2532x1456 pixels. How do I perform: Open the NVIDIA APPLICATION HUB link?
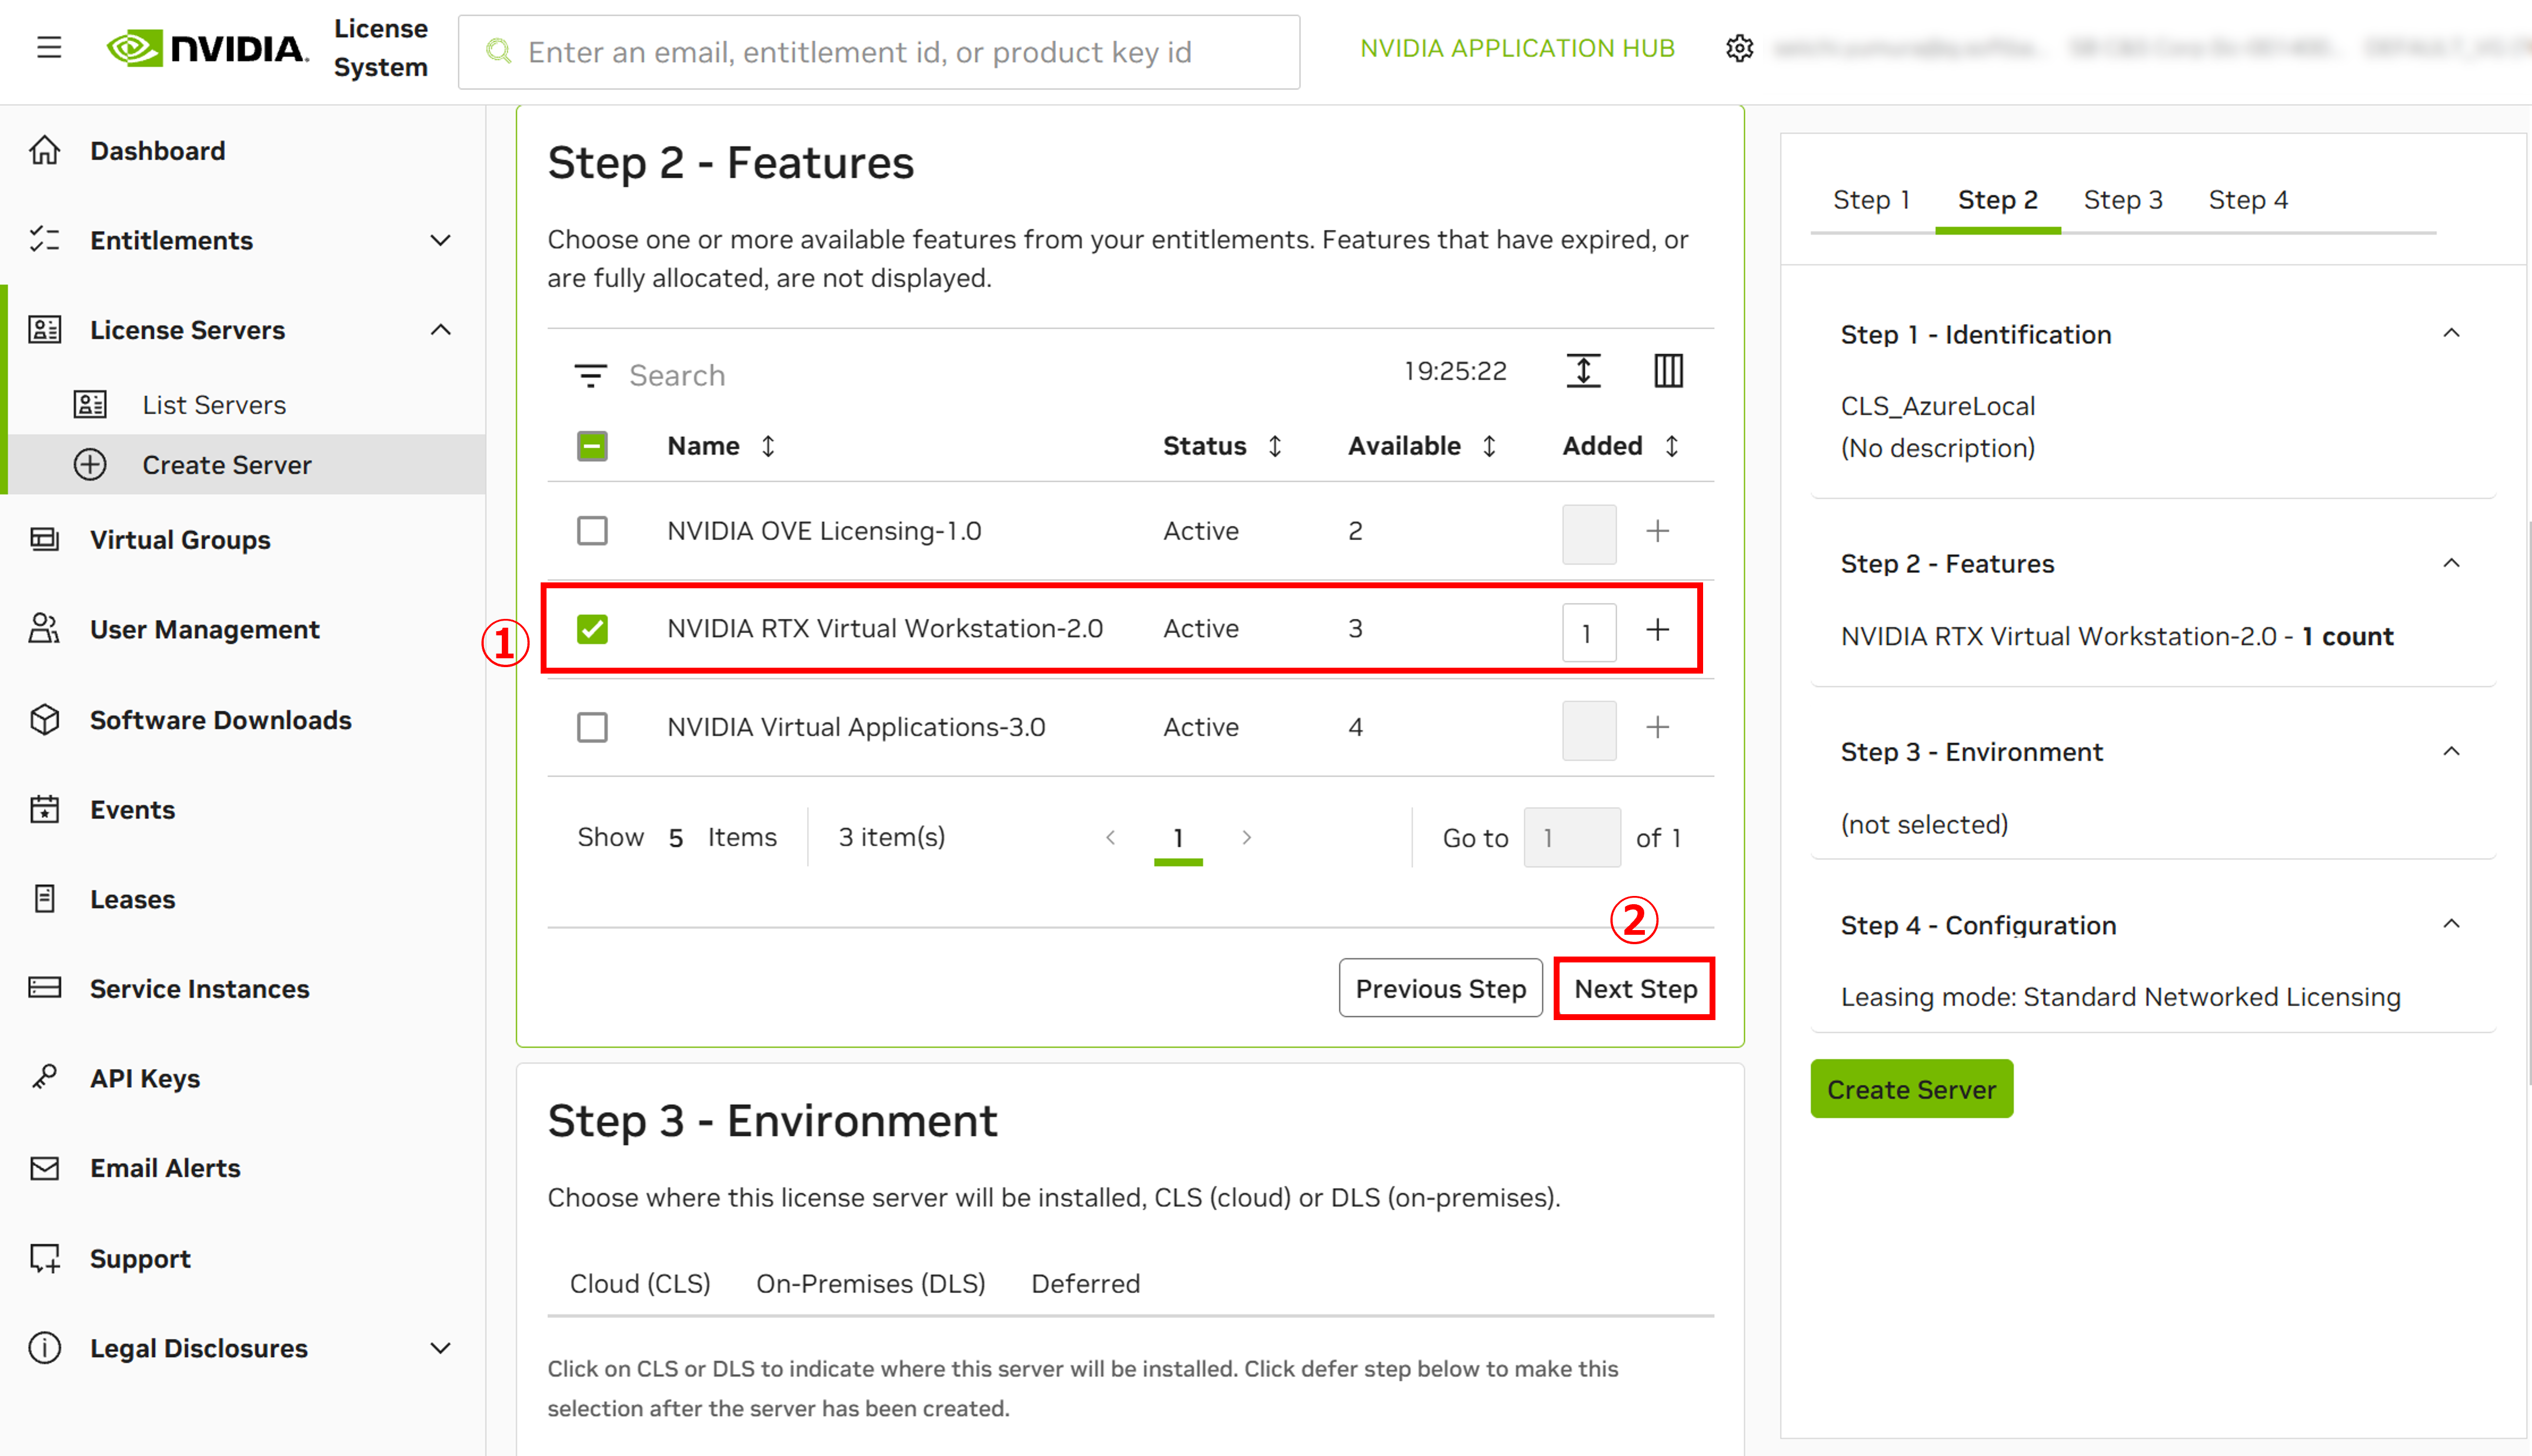(x=1517, y=48)
